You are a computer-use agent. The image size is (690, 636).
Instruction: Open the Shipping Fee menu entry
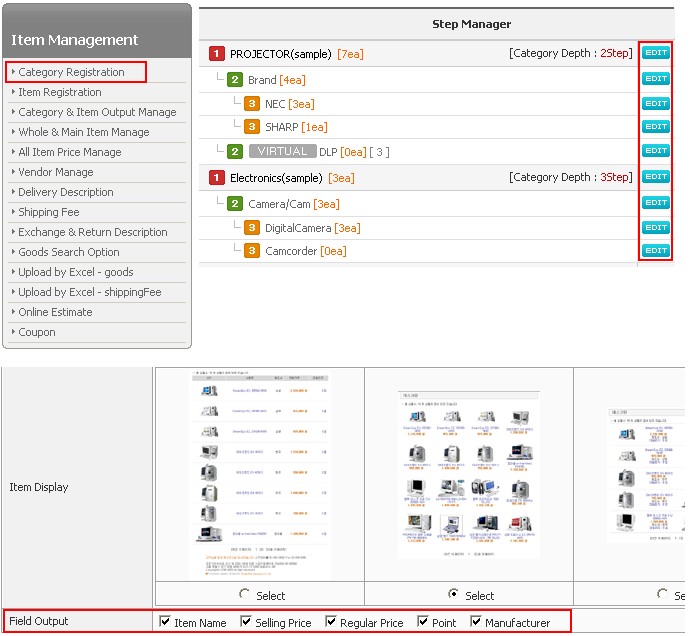[48, 212]
